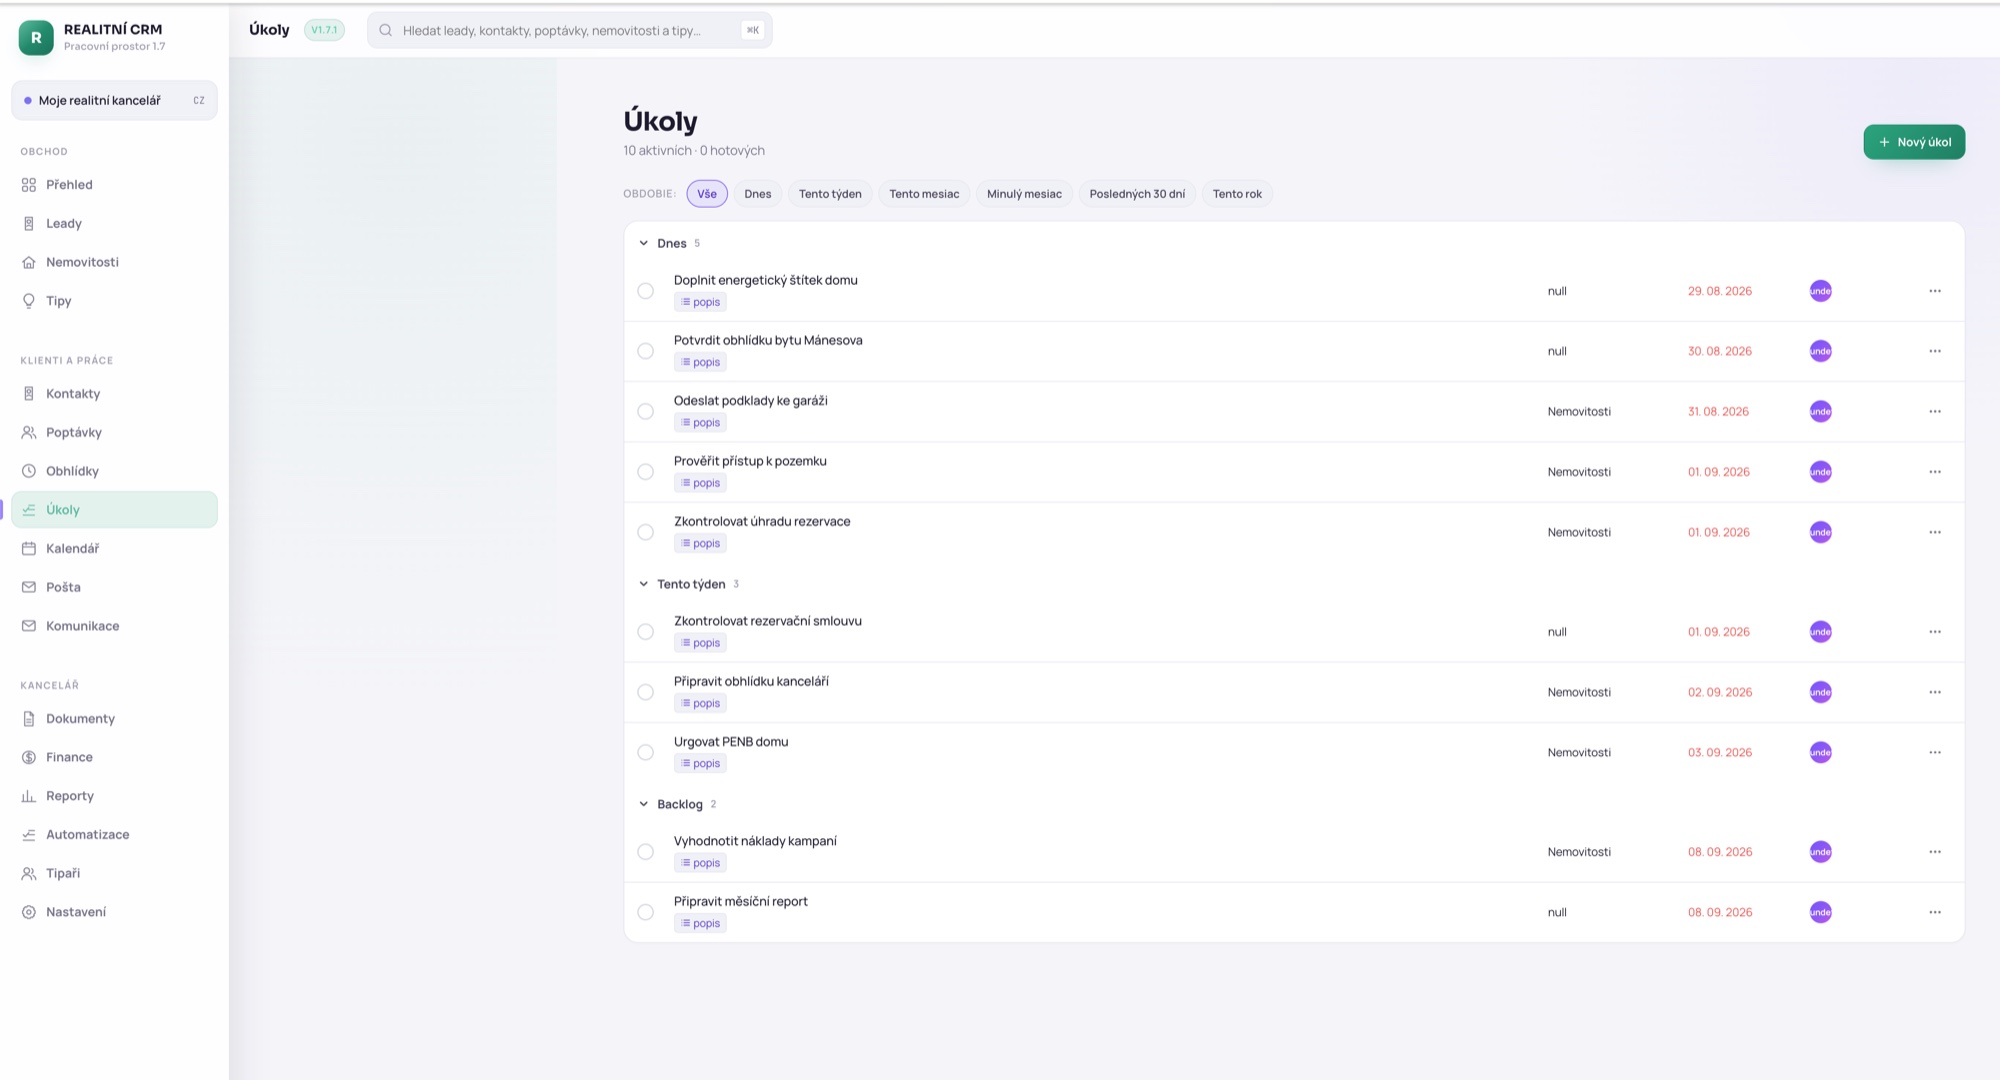
Task: Open Reporty chart item
Action: (114, 796)
